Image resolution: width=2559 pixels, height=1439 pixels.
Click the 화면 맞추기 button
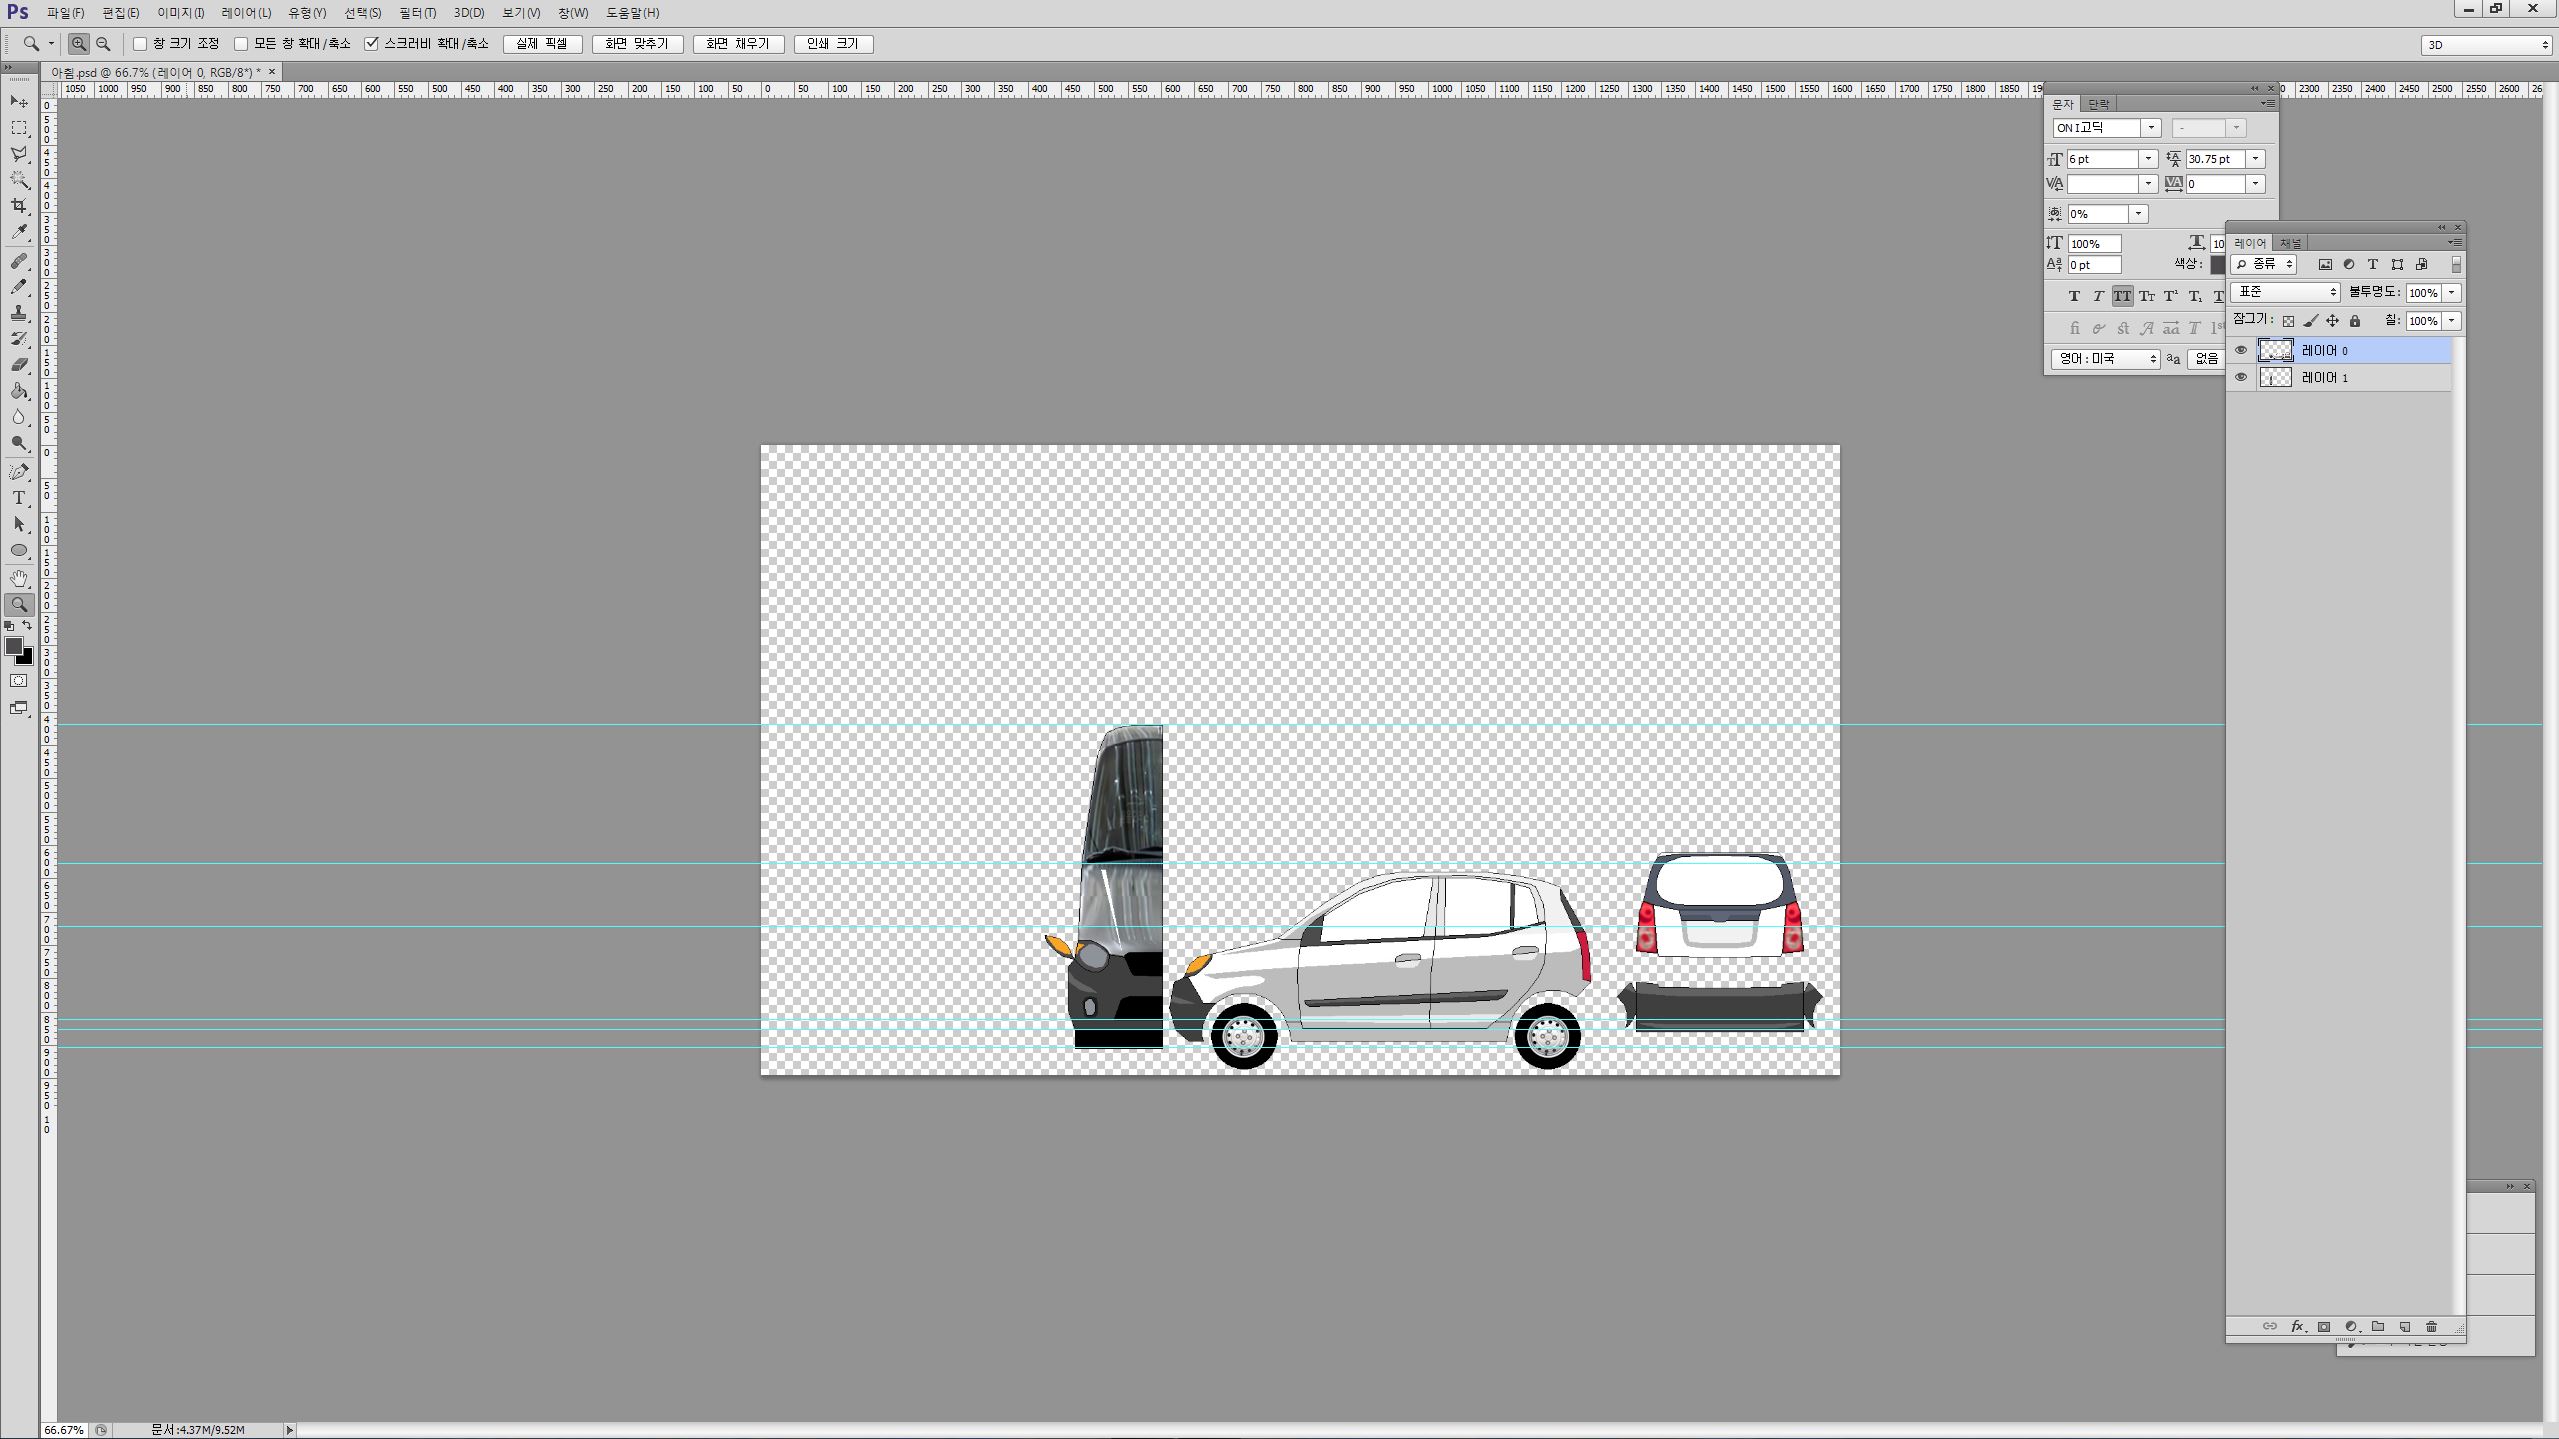(x=637, y=44)
